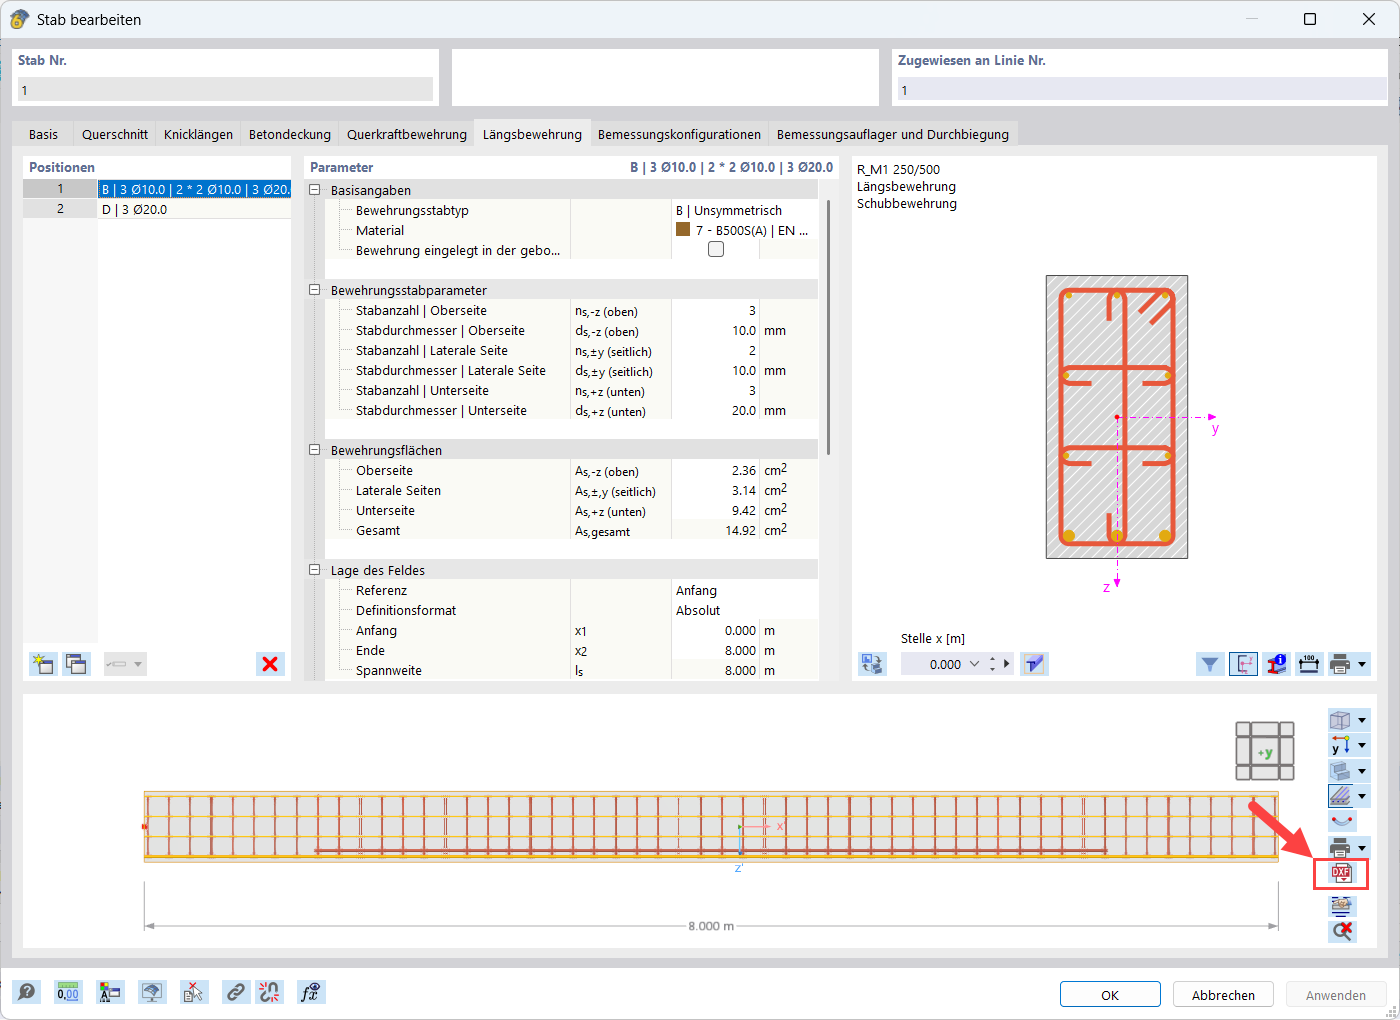
Task: Open the Stelle x value dropdown
Action: point(975,664)
